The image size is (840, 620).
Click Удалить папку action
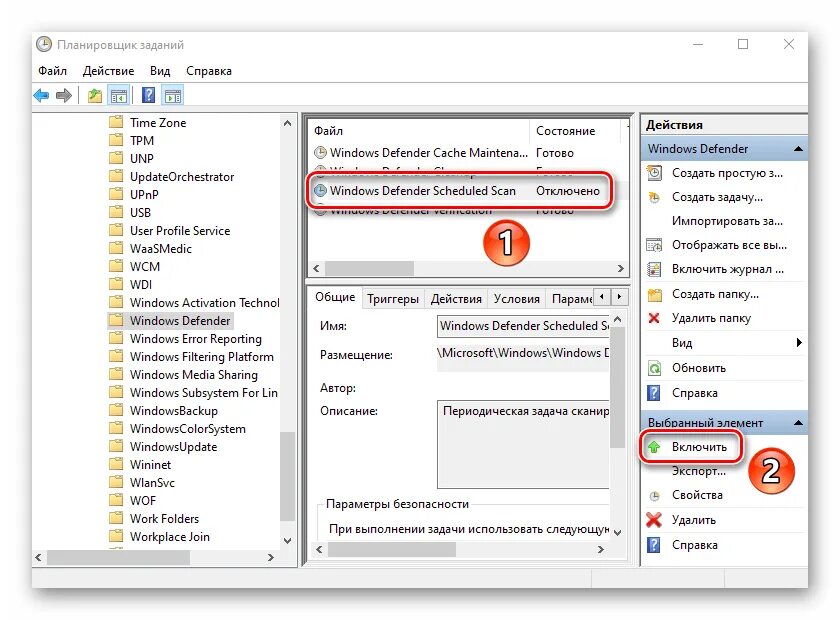pos(711,318)
